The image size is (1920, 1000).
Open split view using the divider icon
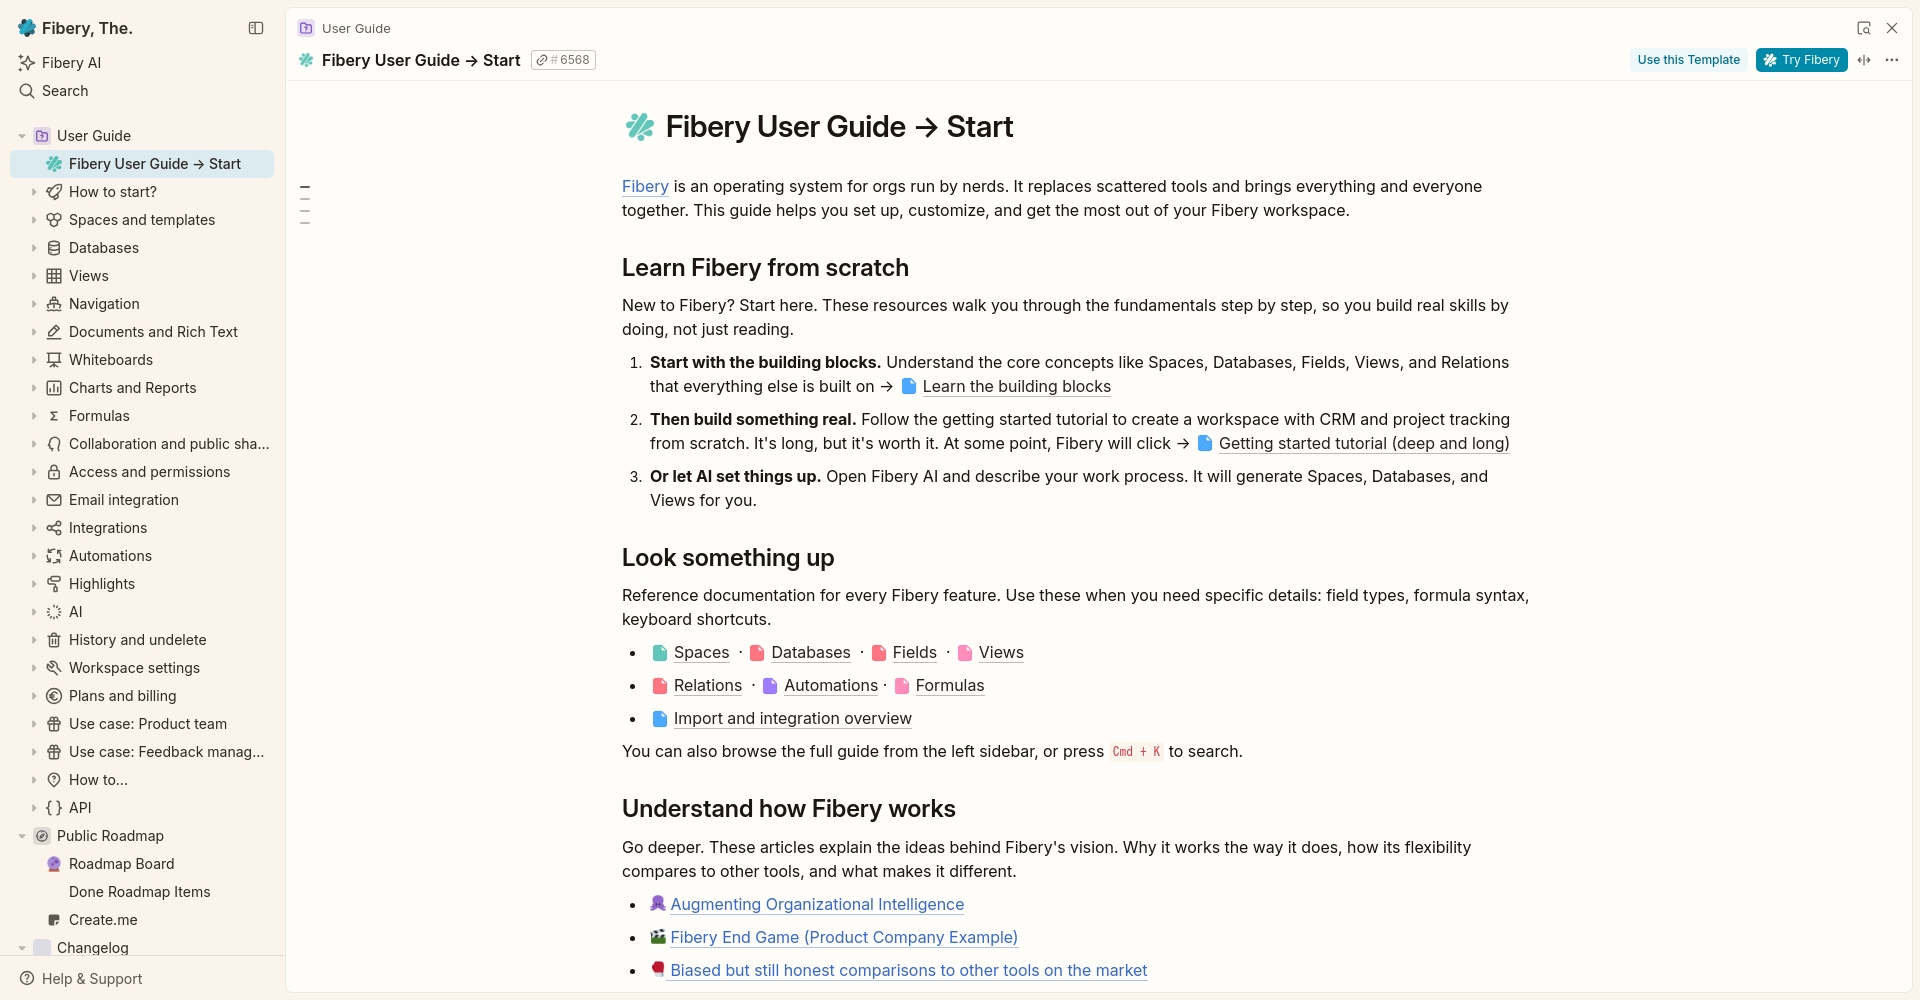[1866, 60]
